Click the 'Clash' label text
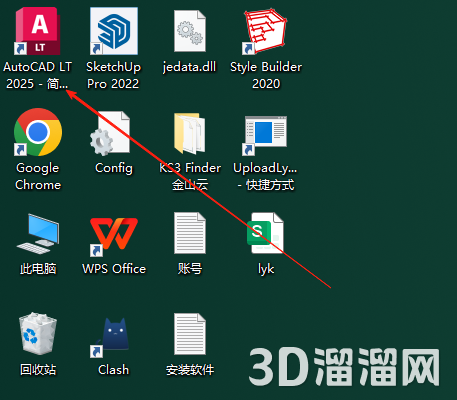This screenshot has height=400, width=457. point(114,370)
